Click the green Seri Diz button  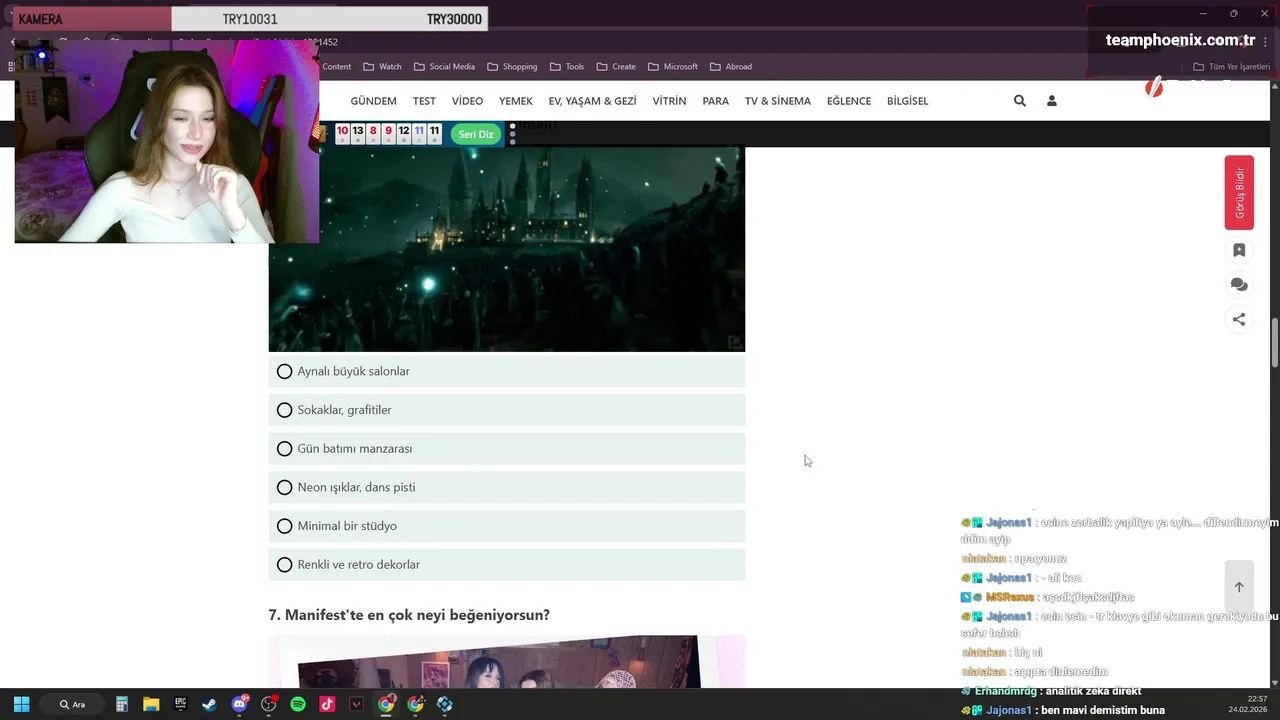[476, 134]
